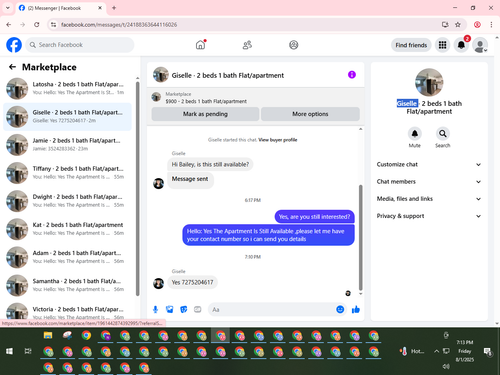Open the taskbar clock showing 7:13 PM
This screenshot has width=500, height=375.
point(465,351)
